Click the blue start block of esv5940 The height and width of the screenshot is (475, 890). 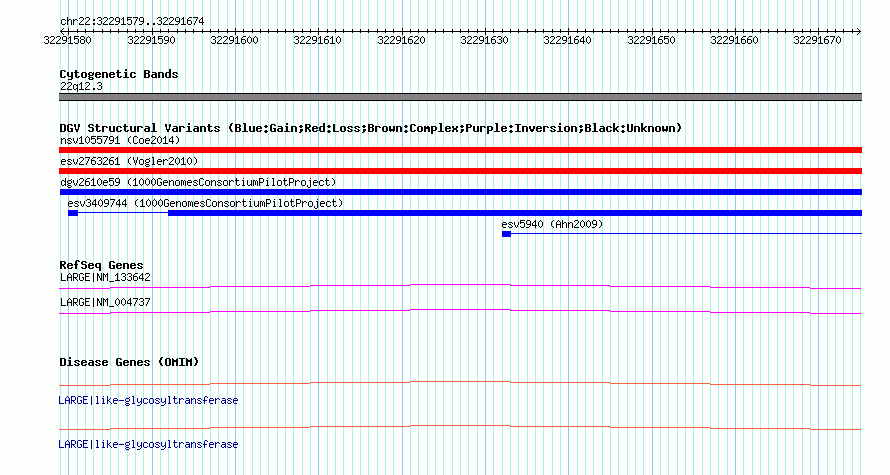[x=506, y=234]
